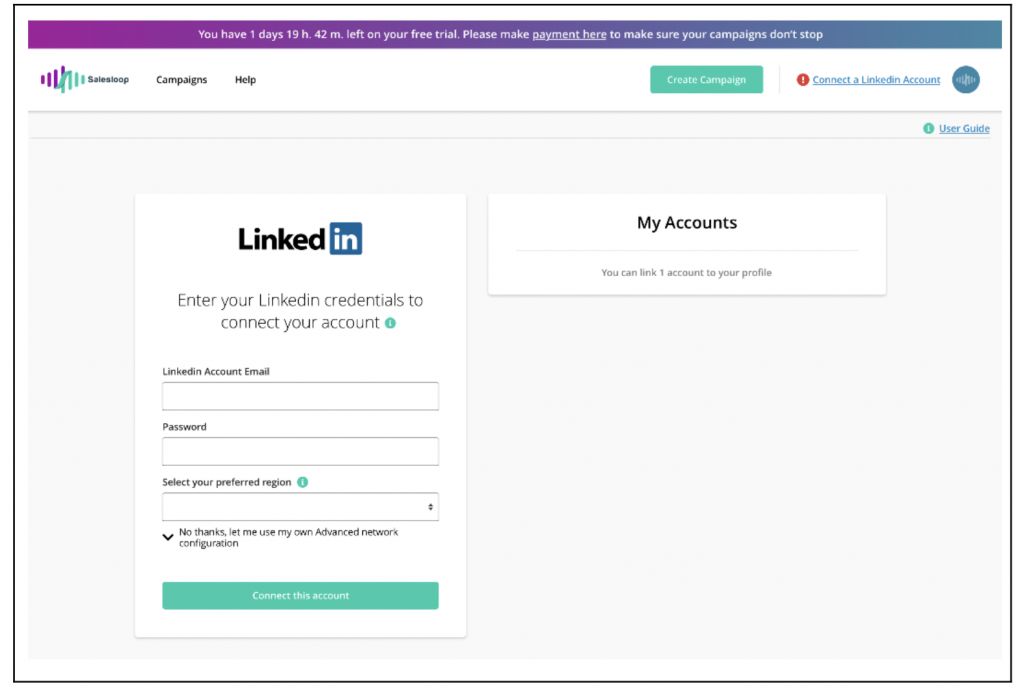Open the User Guide link
This screenshot has height=695, width=1024.
[x=963, y=128]
